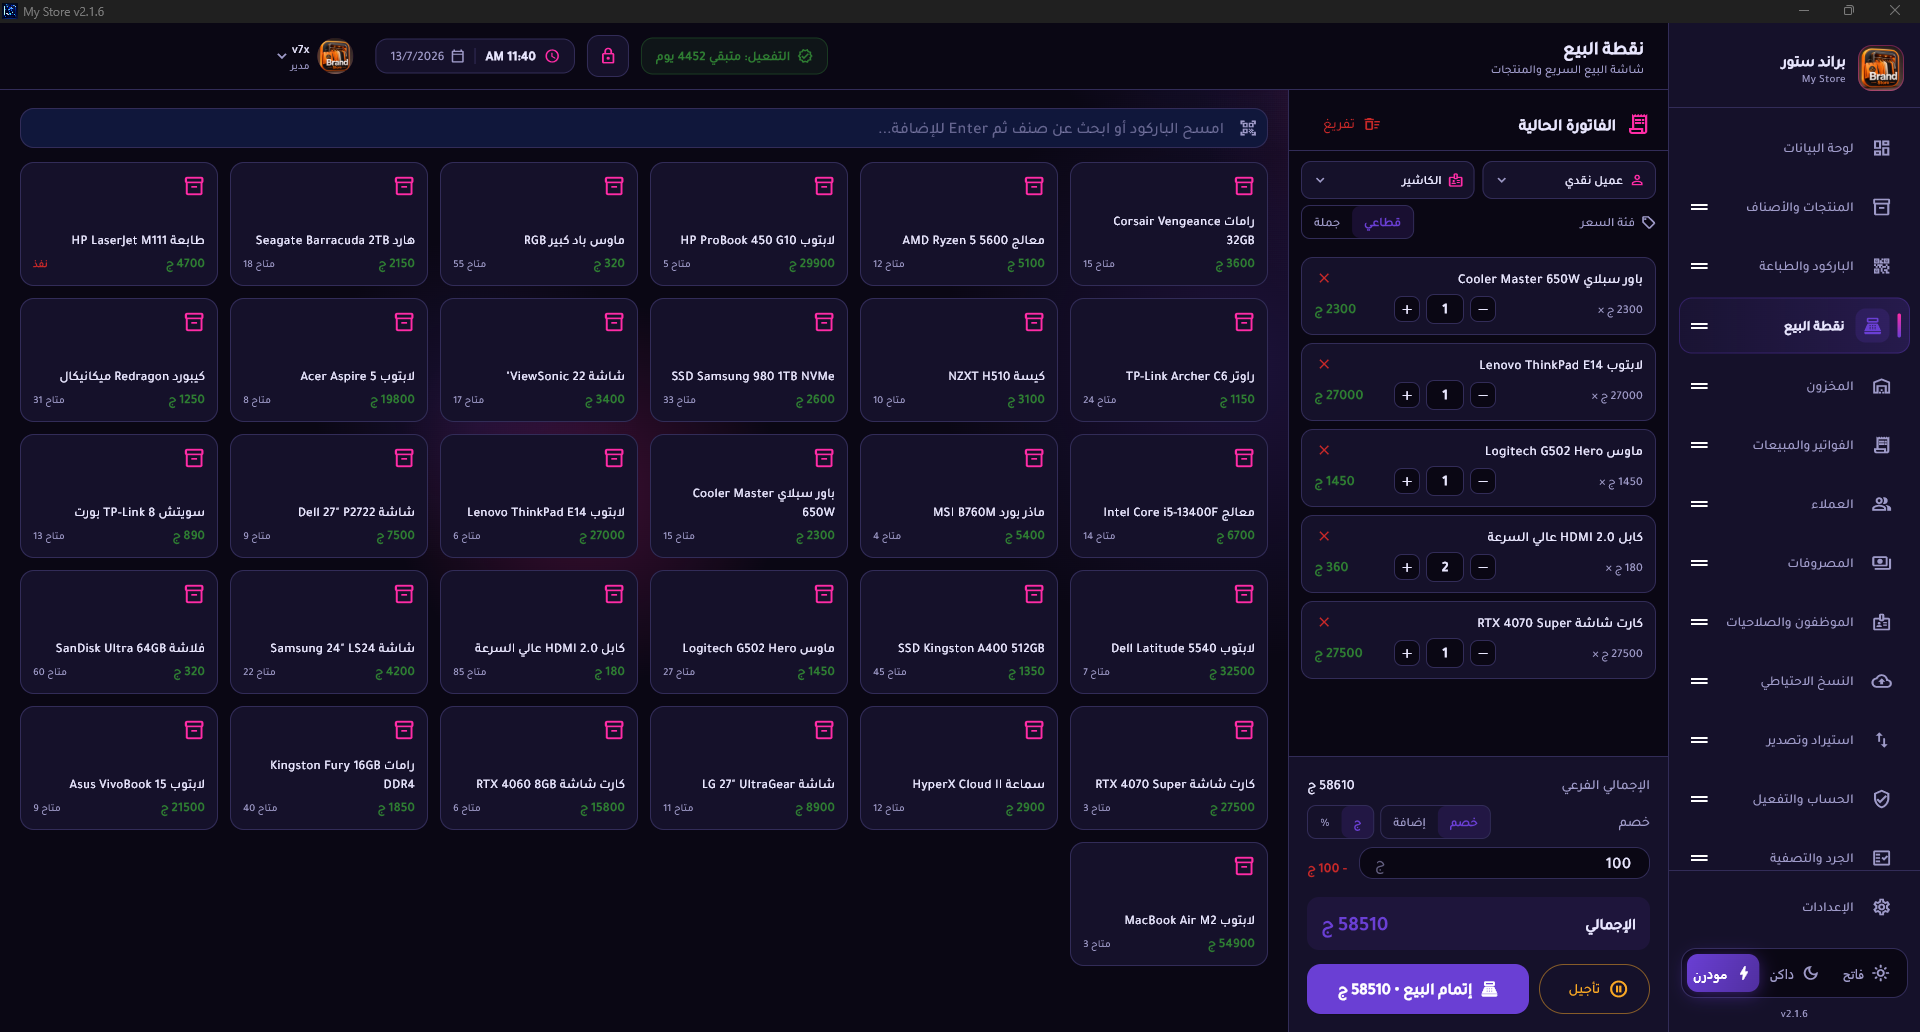Remove باور سبلاي Cooler Master 650W from invoice

(1324, 278)
